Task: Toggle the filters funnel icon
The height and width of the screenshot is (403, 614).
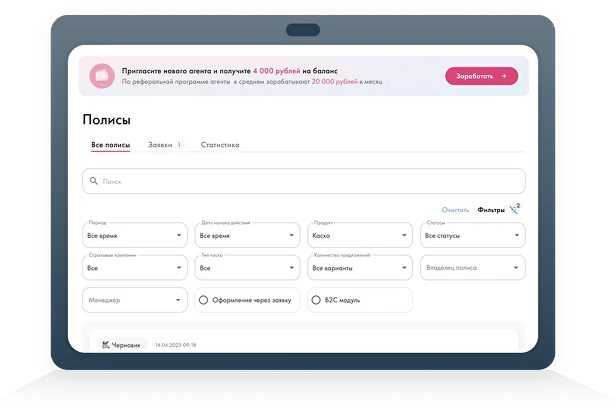Action: coord(514,210)
